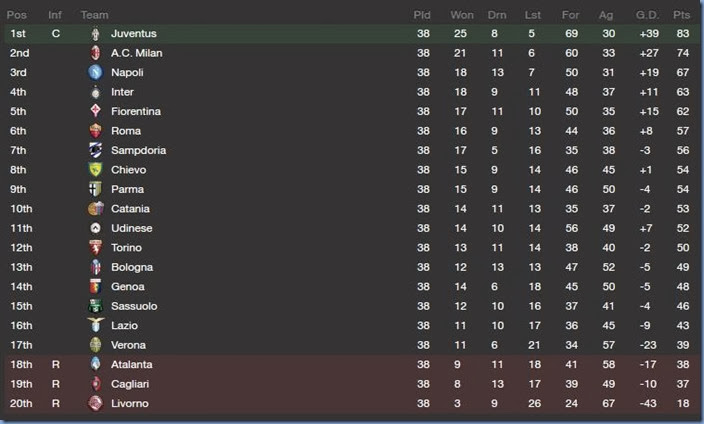Select the Torino team name
This screenshot has height=424, width=704.
point(128,248)
